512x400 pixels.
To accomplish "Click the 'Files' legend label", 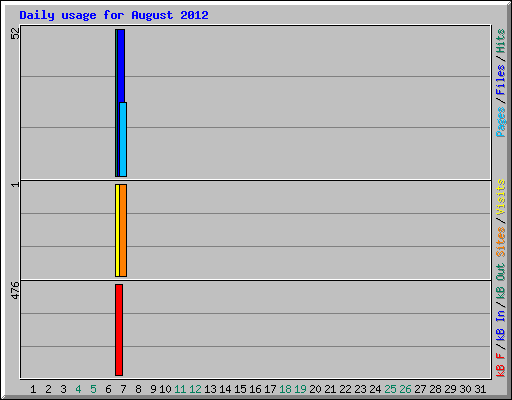I will pyautogui.click(x=500, y=80).
